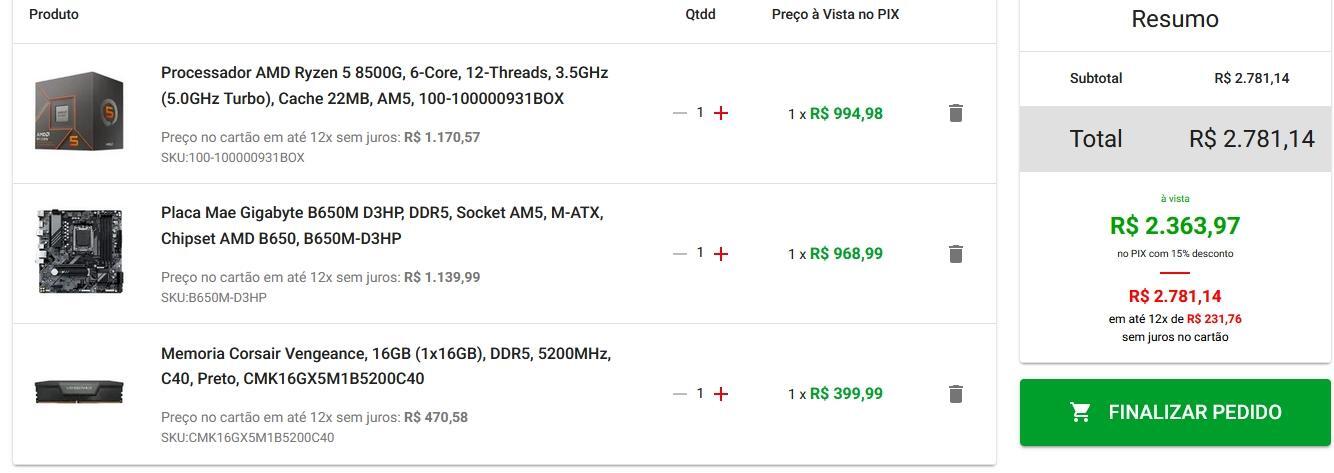Open the Processador AMD Ryzen 5 8500G title link
This screenshot has height=473, width=1334.
(x=385, y=86)
